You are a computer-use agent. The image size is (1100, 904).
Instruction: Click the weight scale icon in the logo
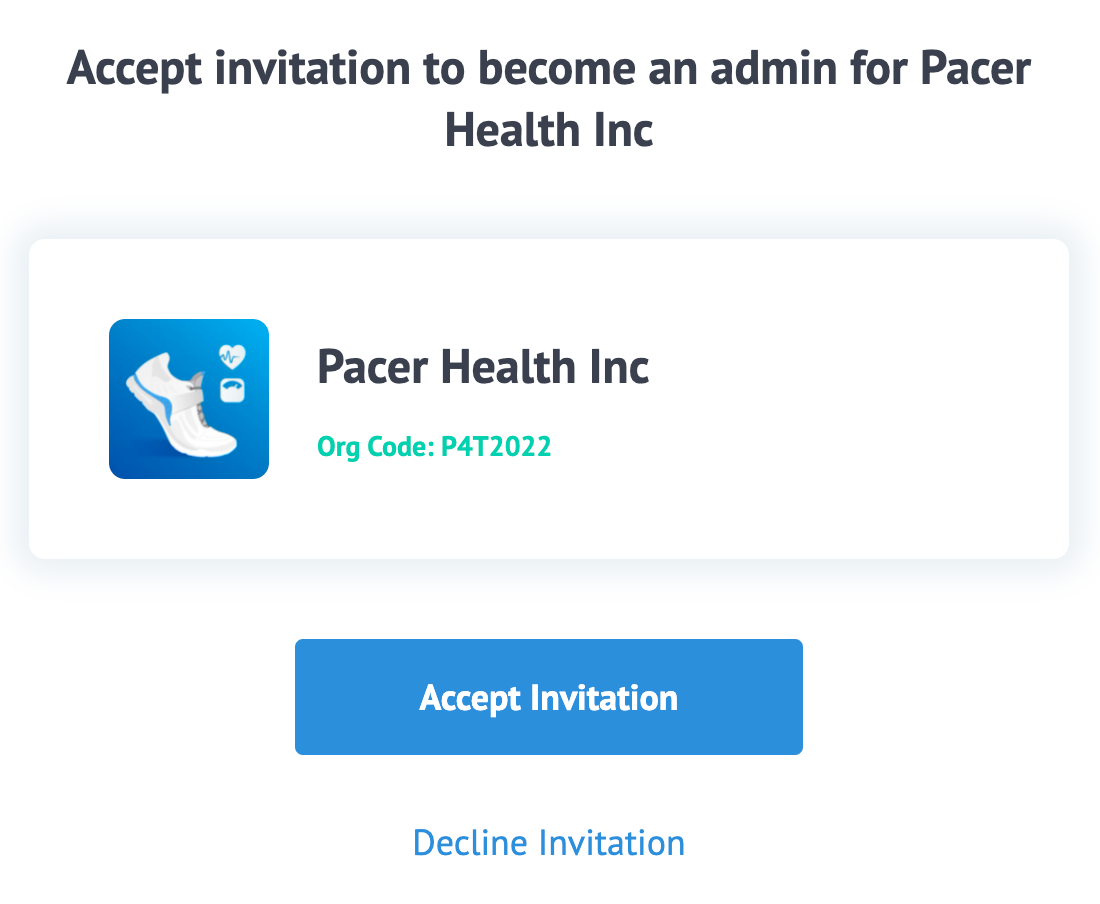[x=232, y=391]
